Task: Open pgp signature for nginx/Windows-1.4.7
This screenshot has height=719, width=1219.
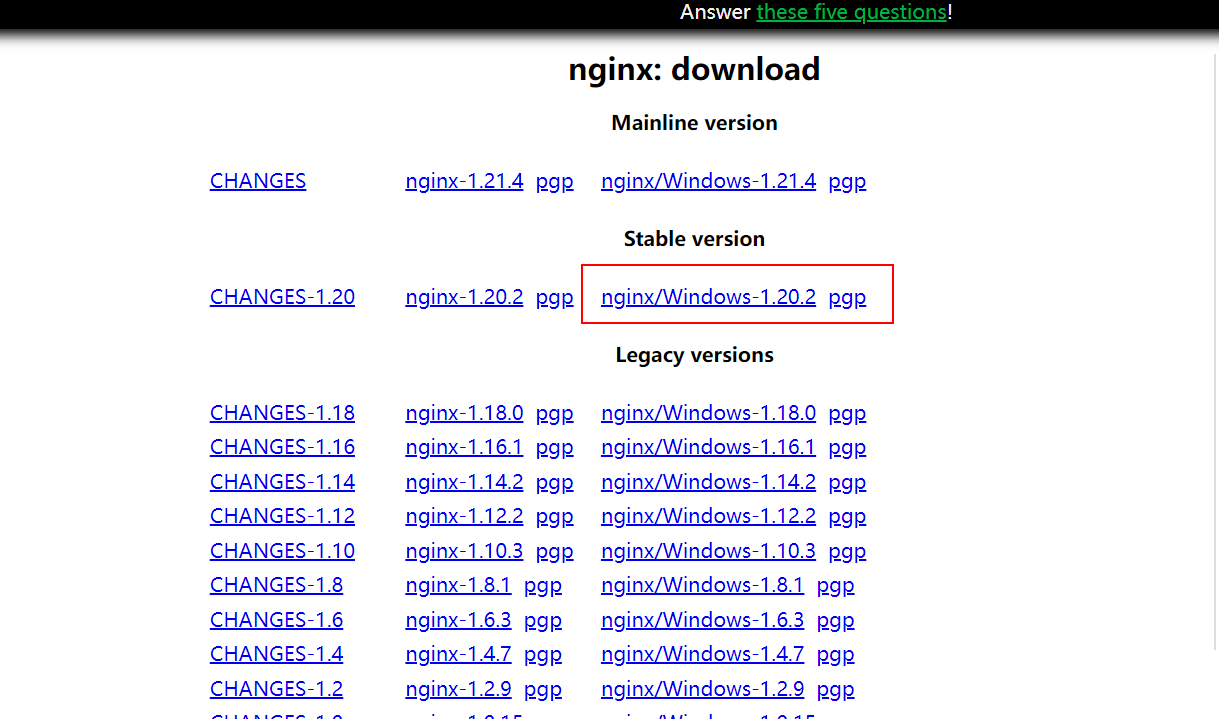Action: pos(835,655)
